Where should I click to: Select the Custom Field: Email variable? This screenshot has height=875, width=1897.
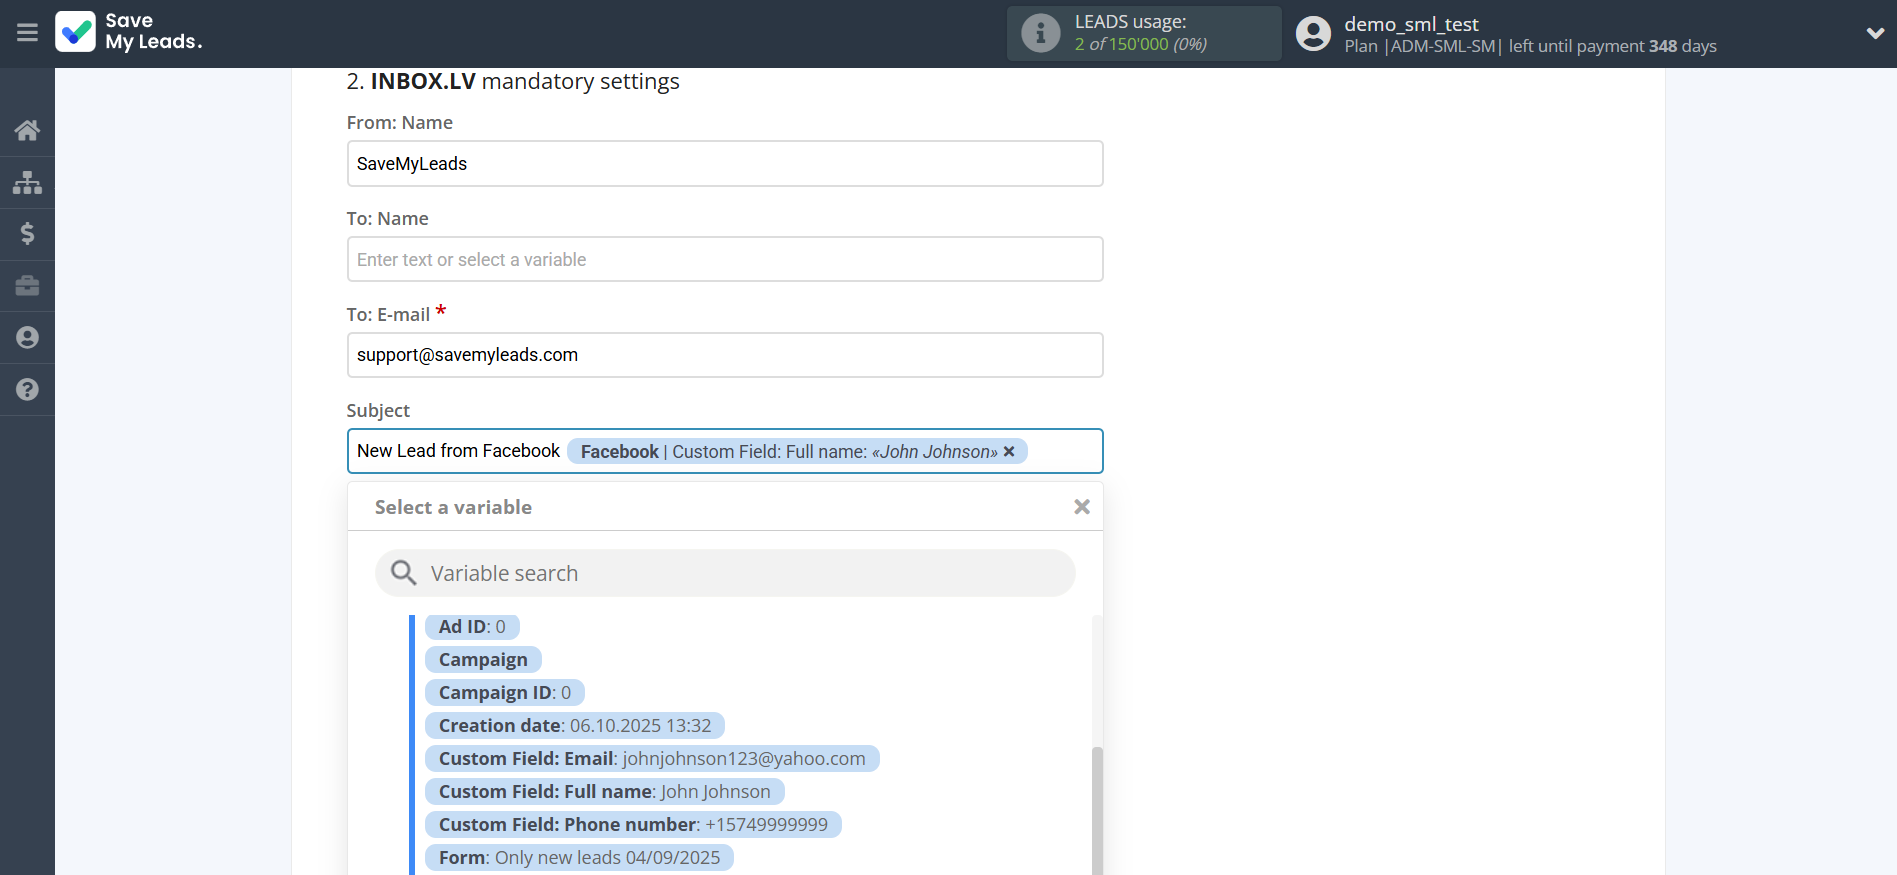(x=651, y=759)
